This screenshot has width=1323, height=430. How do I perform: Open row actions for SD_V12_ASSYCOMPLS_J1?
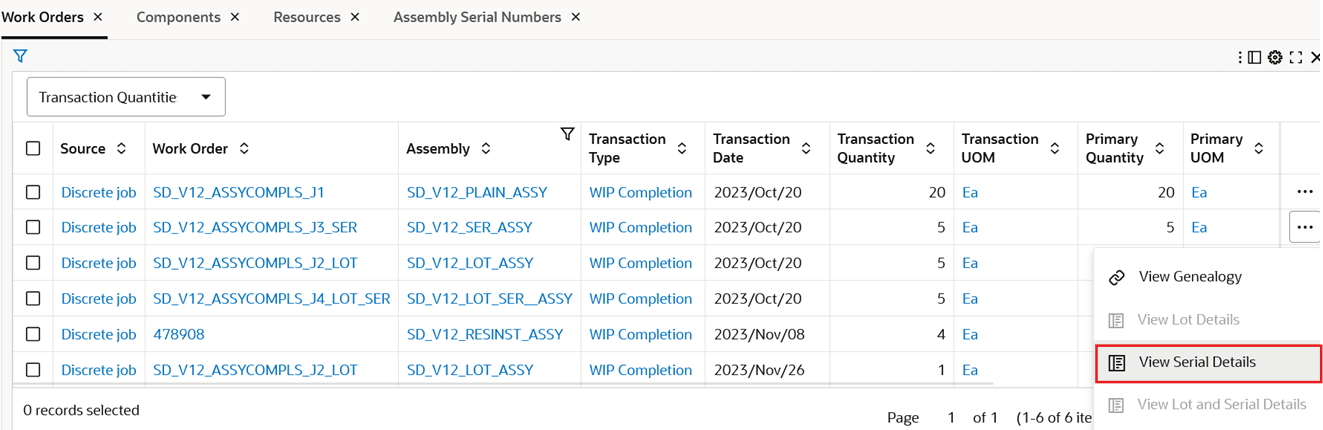tap(1305, 192)
